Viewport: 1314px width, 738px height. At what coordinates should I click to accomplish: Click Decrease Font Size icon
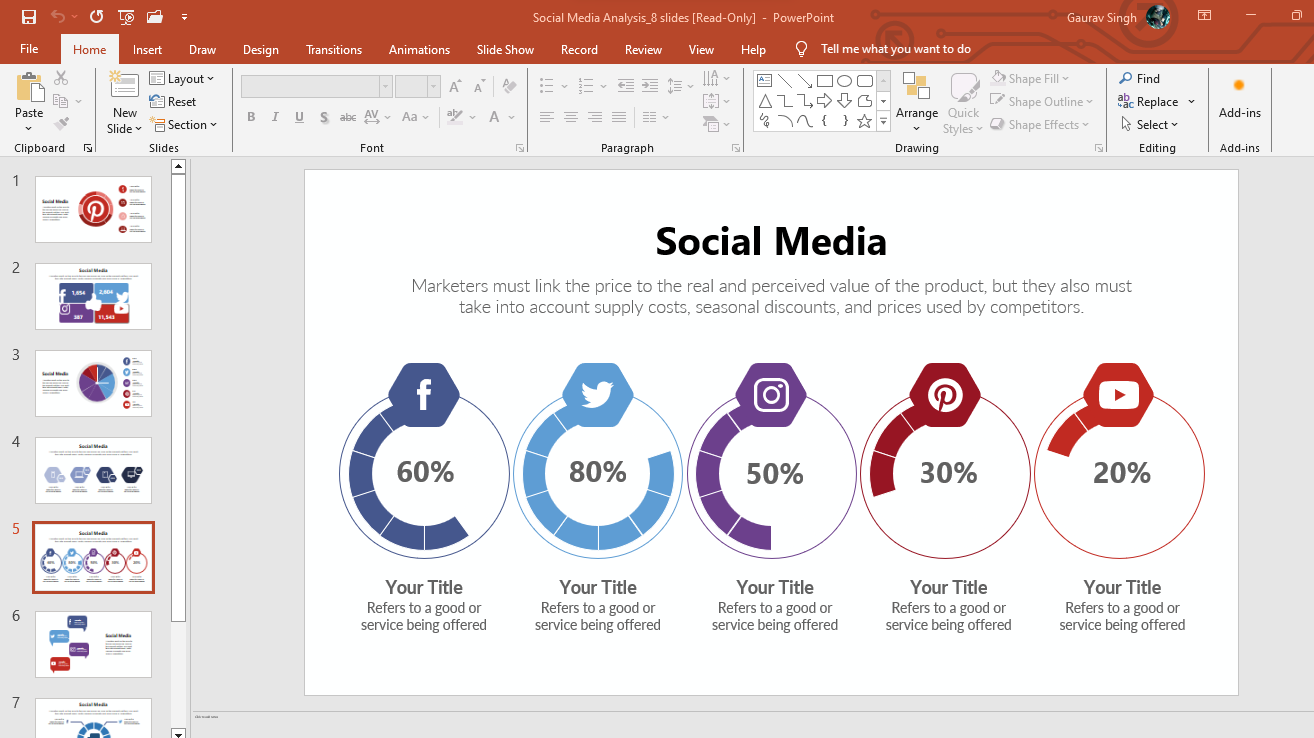[x=479, y=87]
